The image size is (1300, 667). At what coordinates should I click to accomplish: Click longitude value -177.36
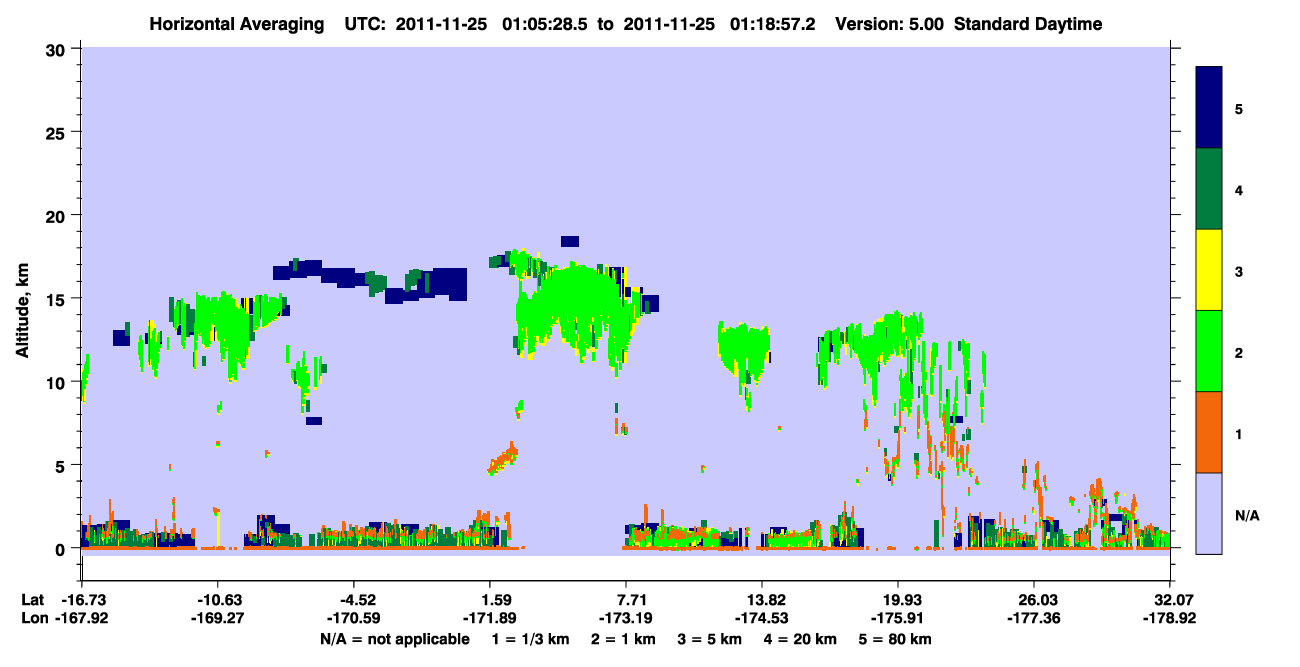coord(1034,618)
